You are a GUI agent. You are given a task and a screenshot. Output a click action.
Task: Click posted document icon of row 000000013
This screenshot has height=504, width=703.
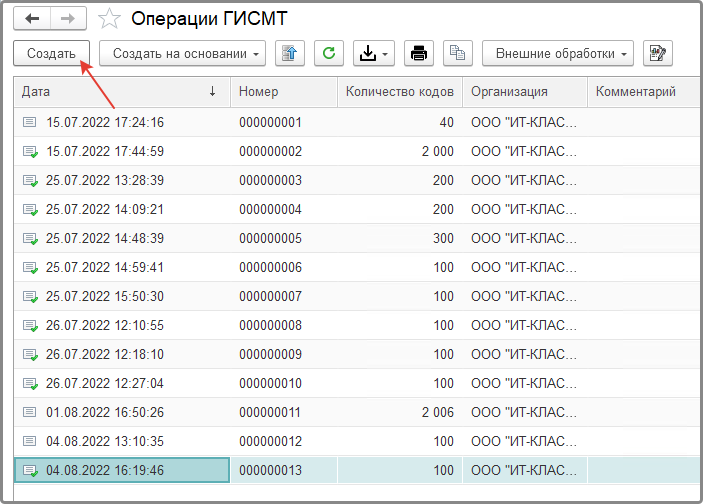coord(30,470)
